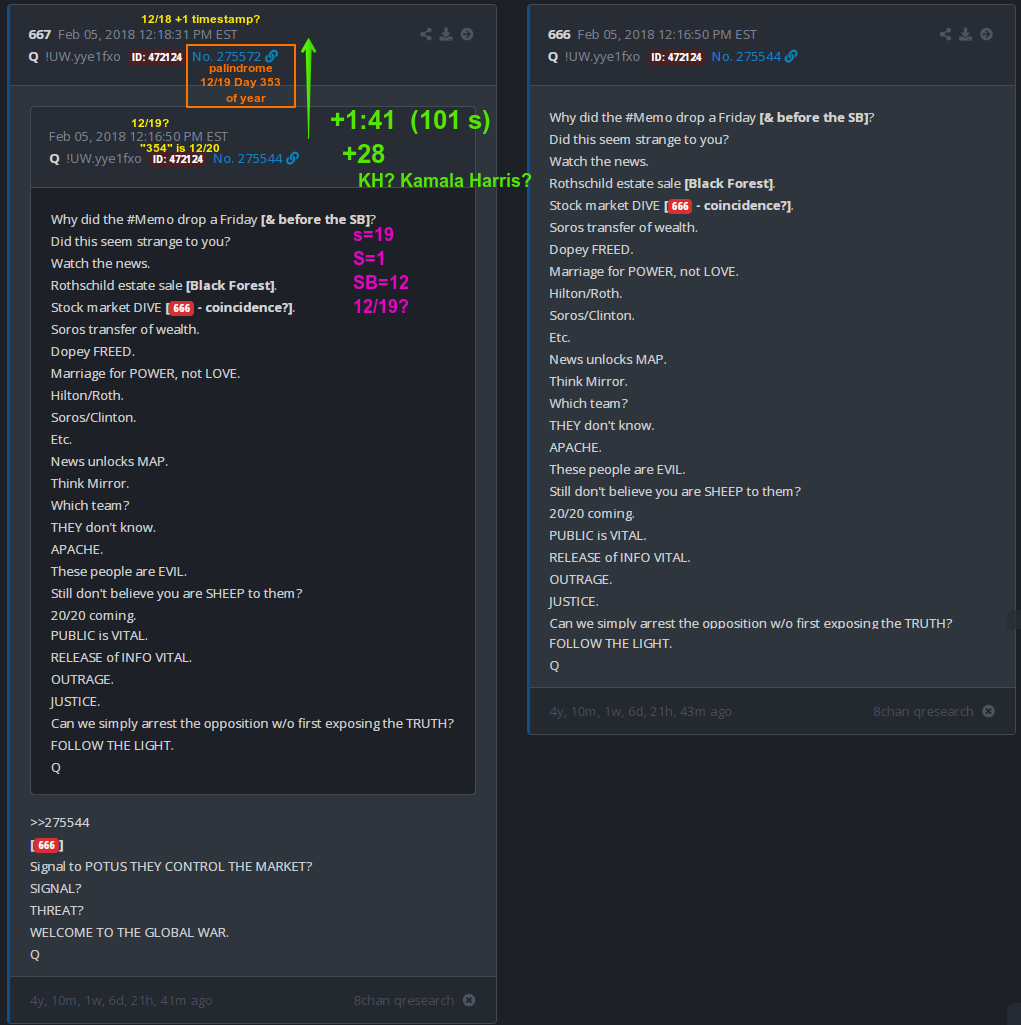Click red 666 tag below >>275544 reference

(46, 845)
